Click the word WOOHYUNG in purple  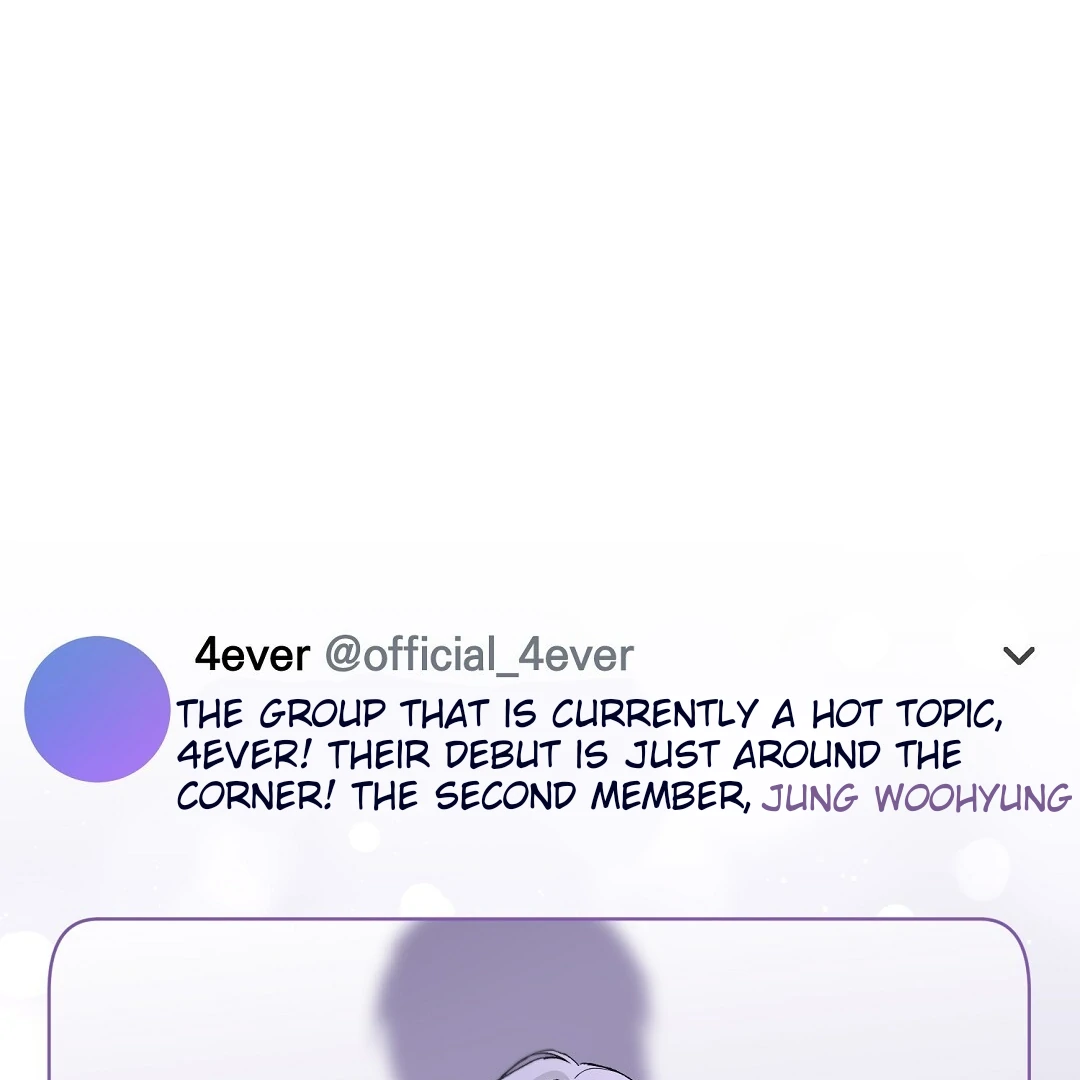(973, 798)
